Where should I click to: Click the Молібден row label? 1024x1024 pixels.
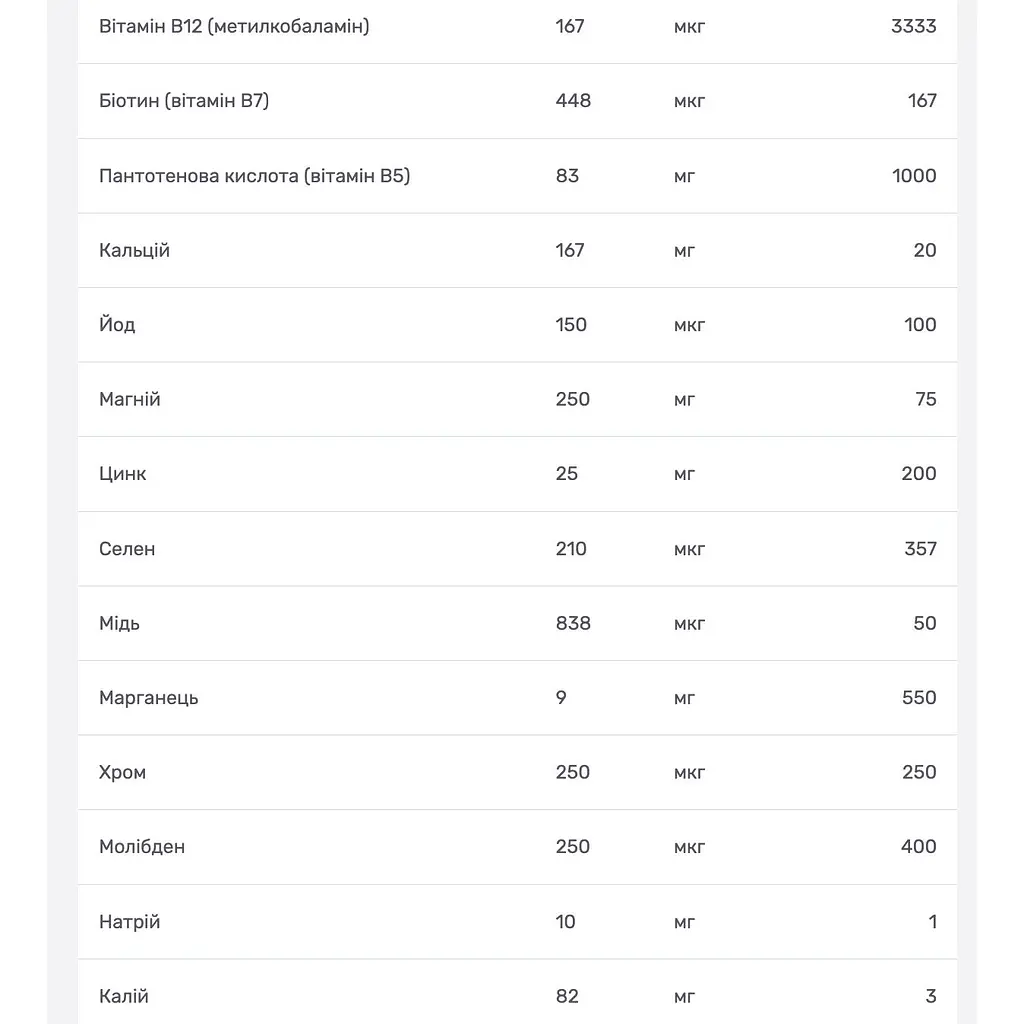(x=142, y=847)
